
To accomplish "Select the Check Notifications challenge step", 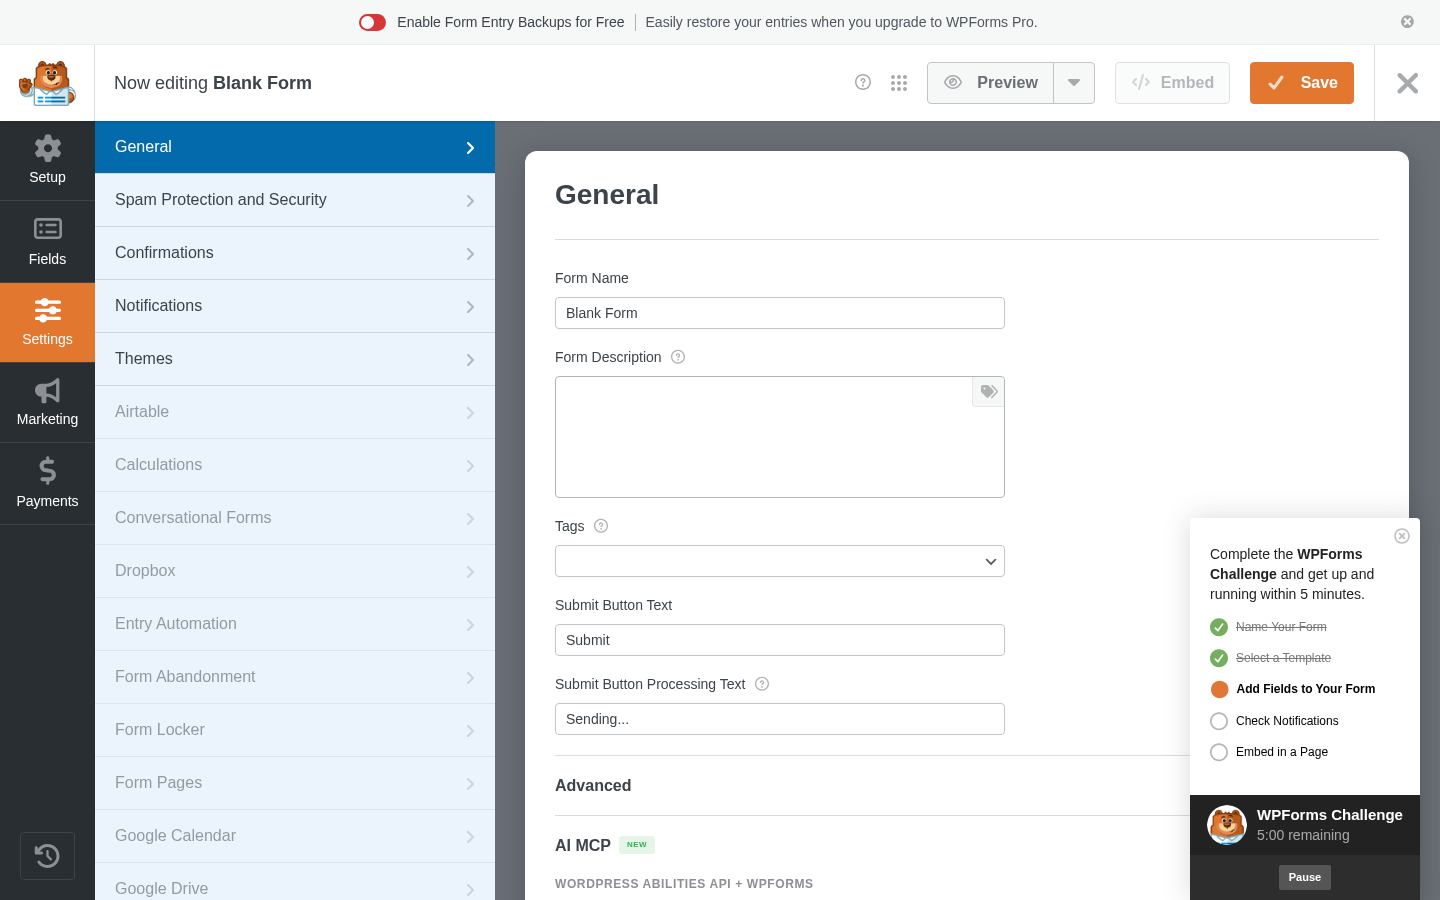I will click(1275, 721).
